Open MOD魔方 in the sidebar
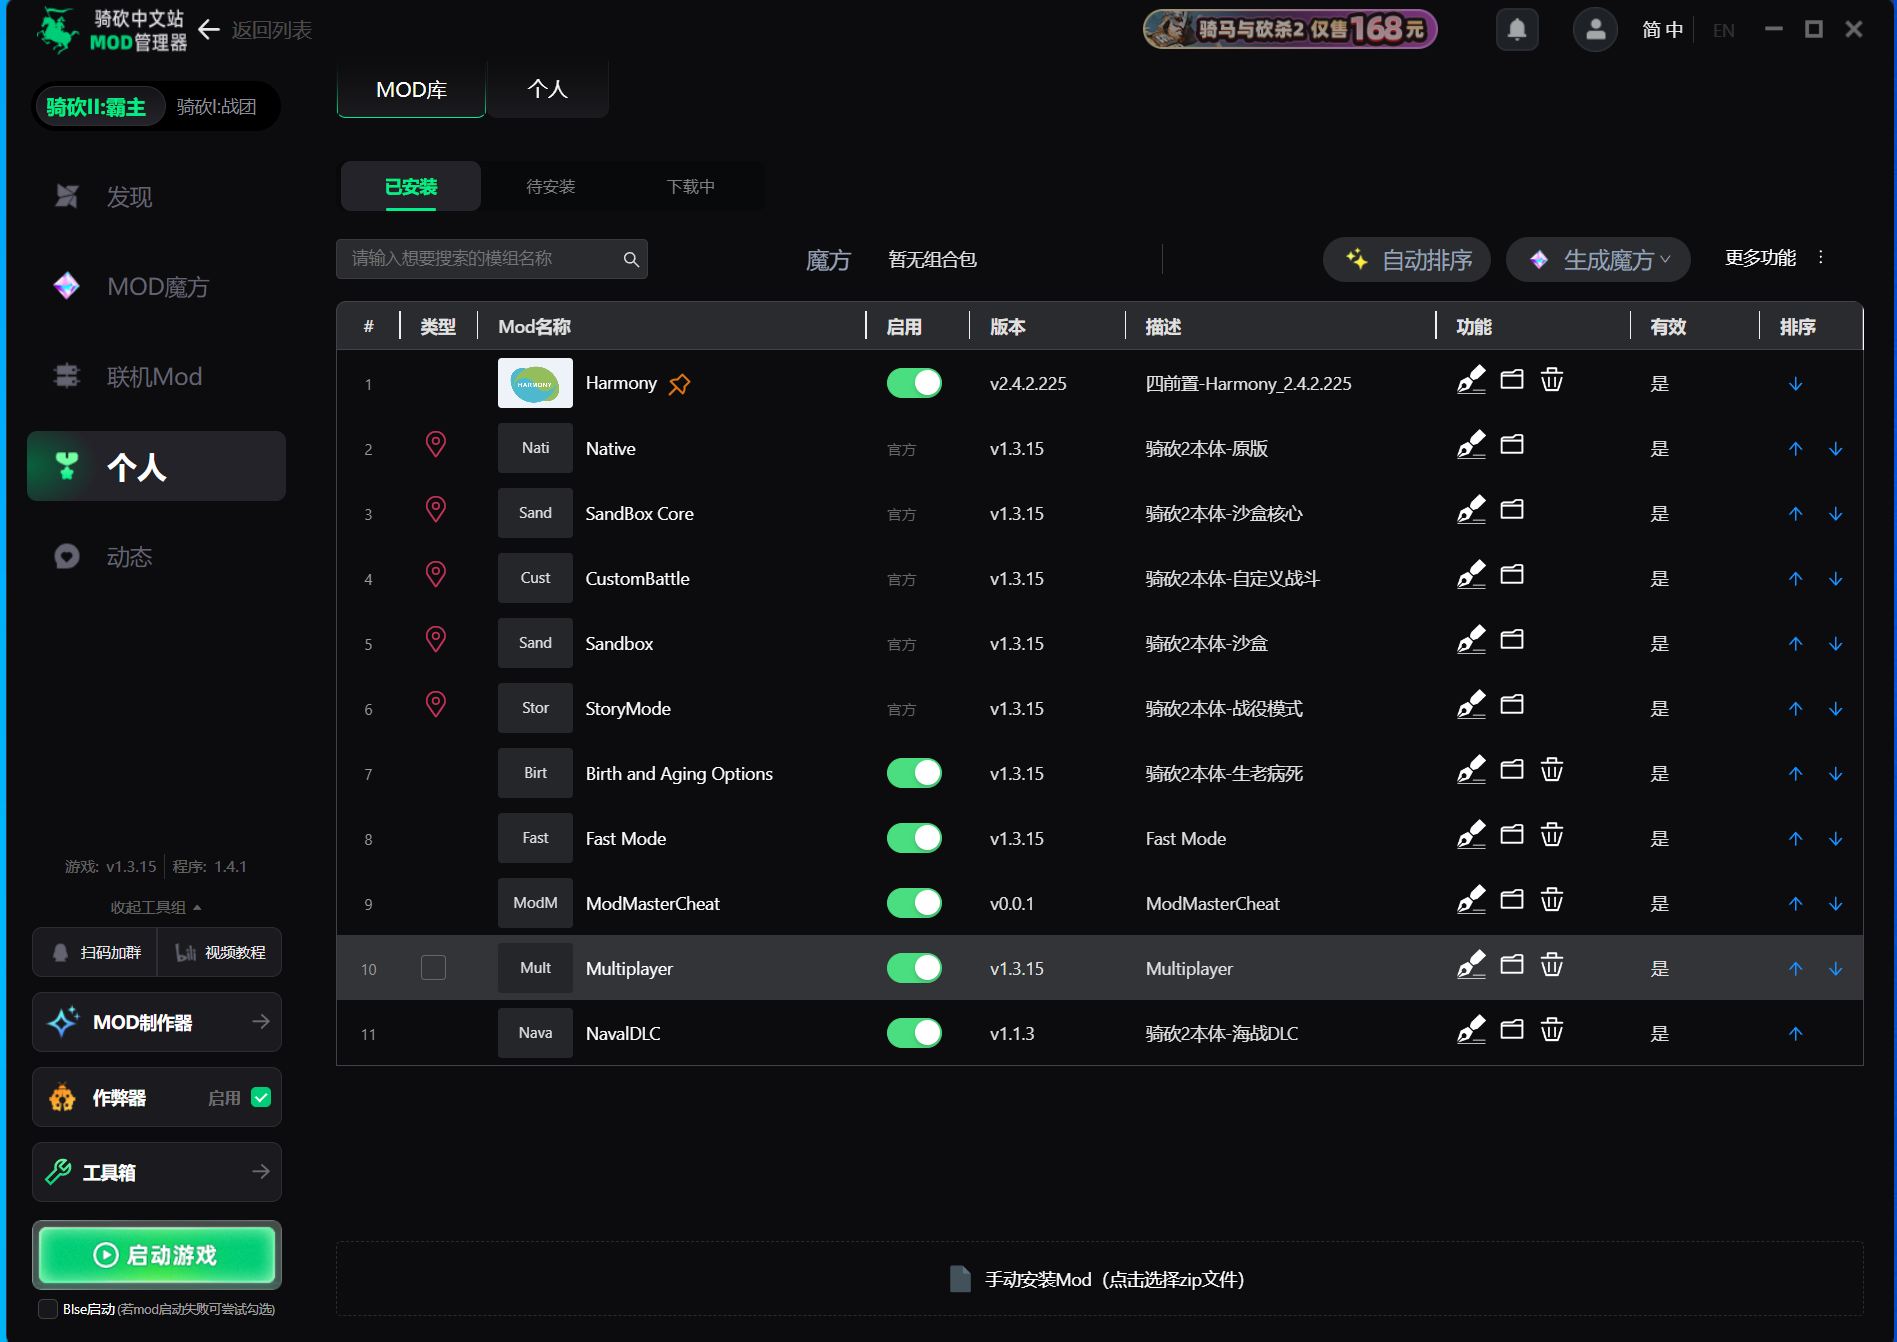The width and height of the screenshot is (1897, 1342). tap(156, 287)
